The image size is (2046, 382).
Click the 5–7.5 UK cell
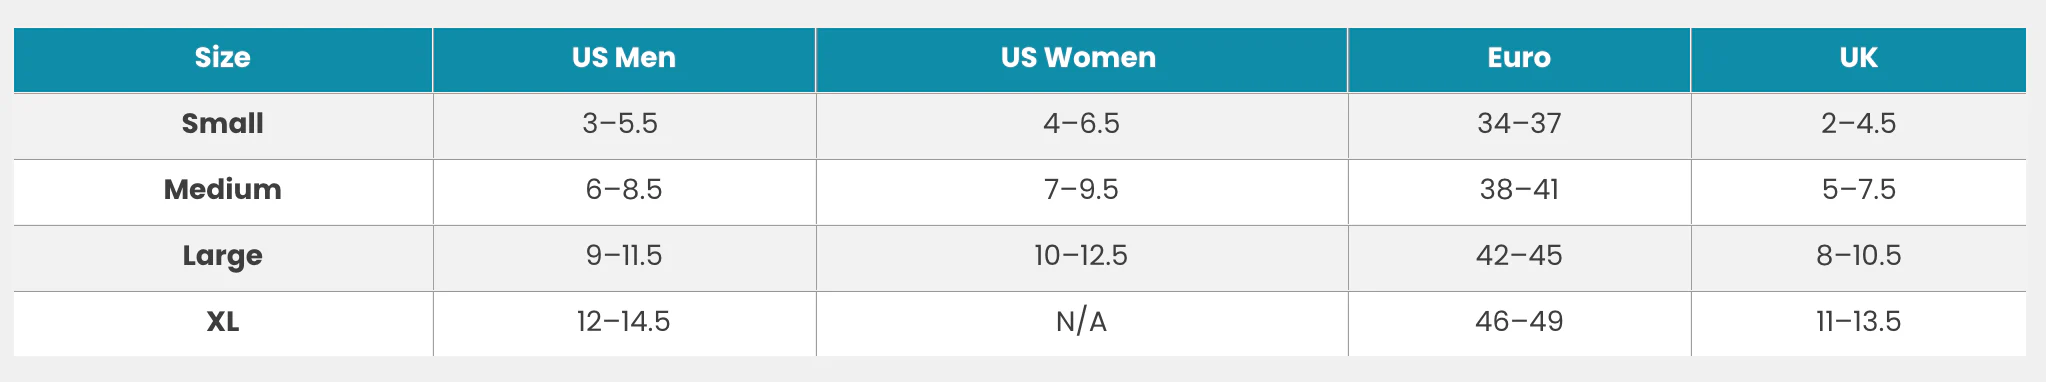tap(1859, 190)
